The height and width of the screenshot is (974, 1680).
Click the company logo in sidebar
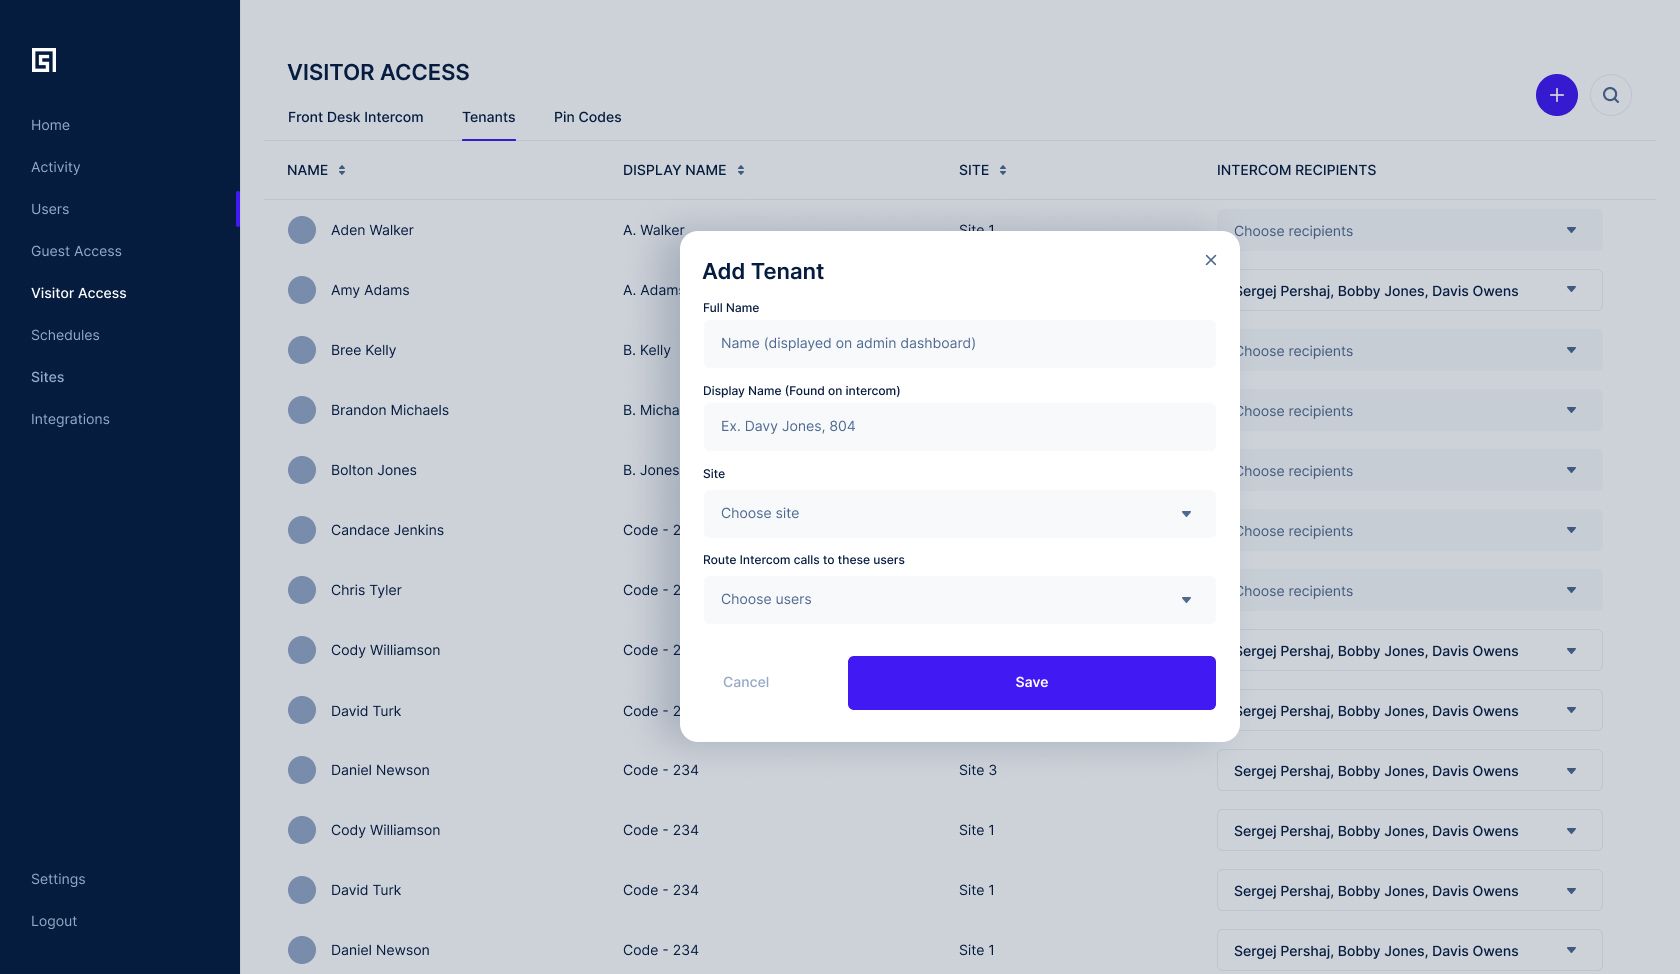44,61
